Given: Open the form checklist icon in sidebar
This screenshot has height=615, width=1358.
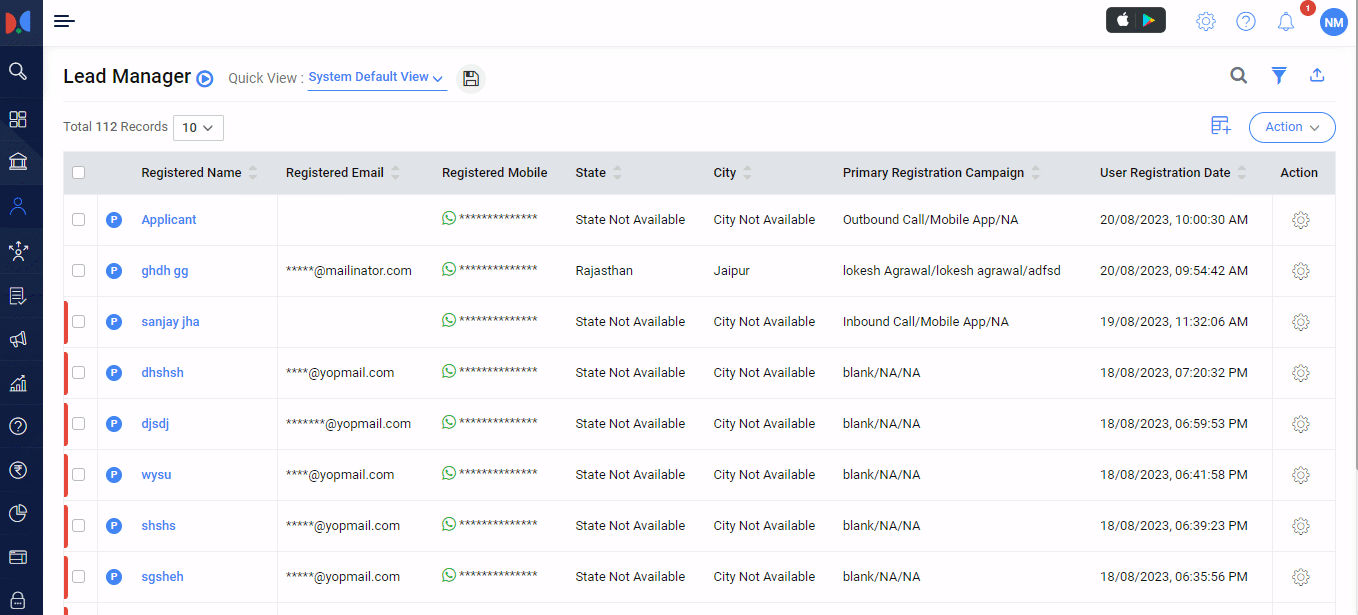Looking at the screenshot, I should (18, 296).
